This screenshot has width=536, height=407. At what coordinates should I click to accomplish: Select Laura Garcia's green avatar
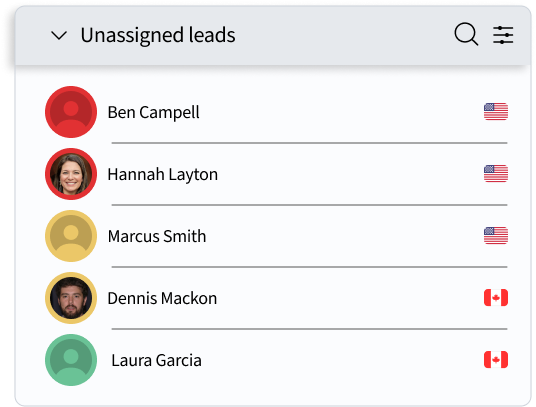(71, 360)
